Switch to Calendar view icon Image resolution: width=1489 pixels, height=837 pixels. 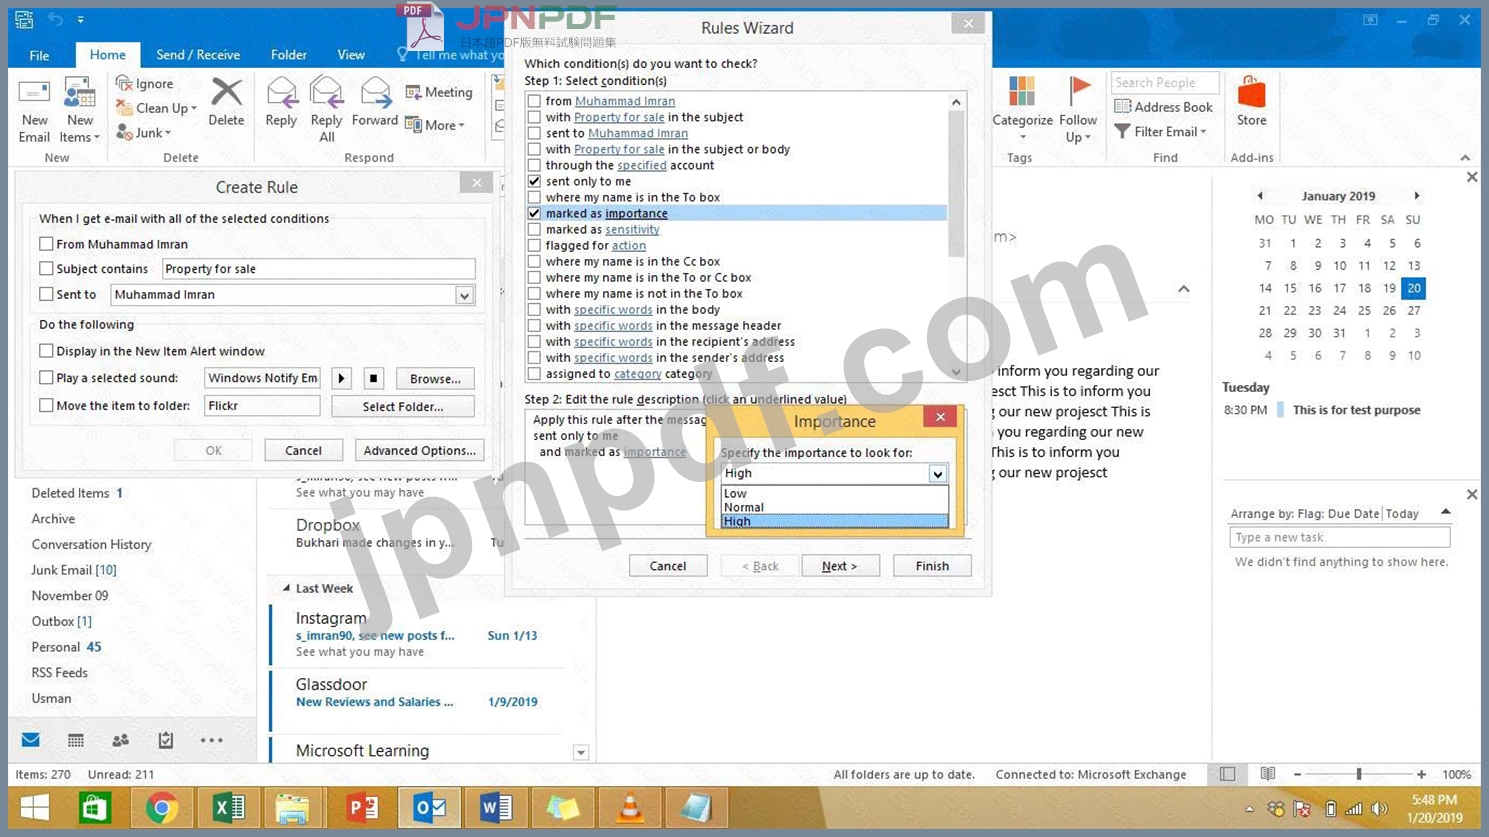tap(76, 740)
